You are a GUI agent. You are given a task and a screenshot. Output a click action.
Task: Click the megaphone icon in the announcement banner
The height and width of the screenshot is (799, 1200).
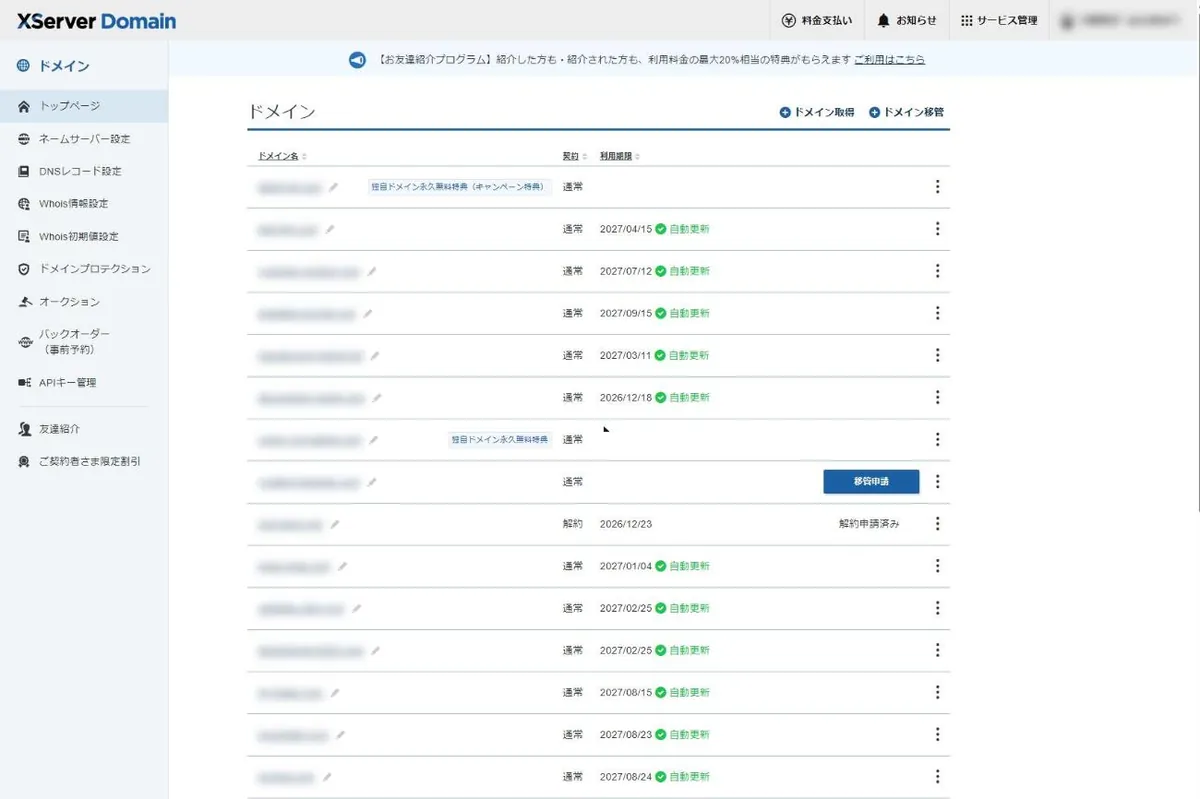click(357, 60)
